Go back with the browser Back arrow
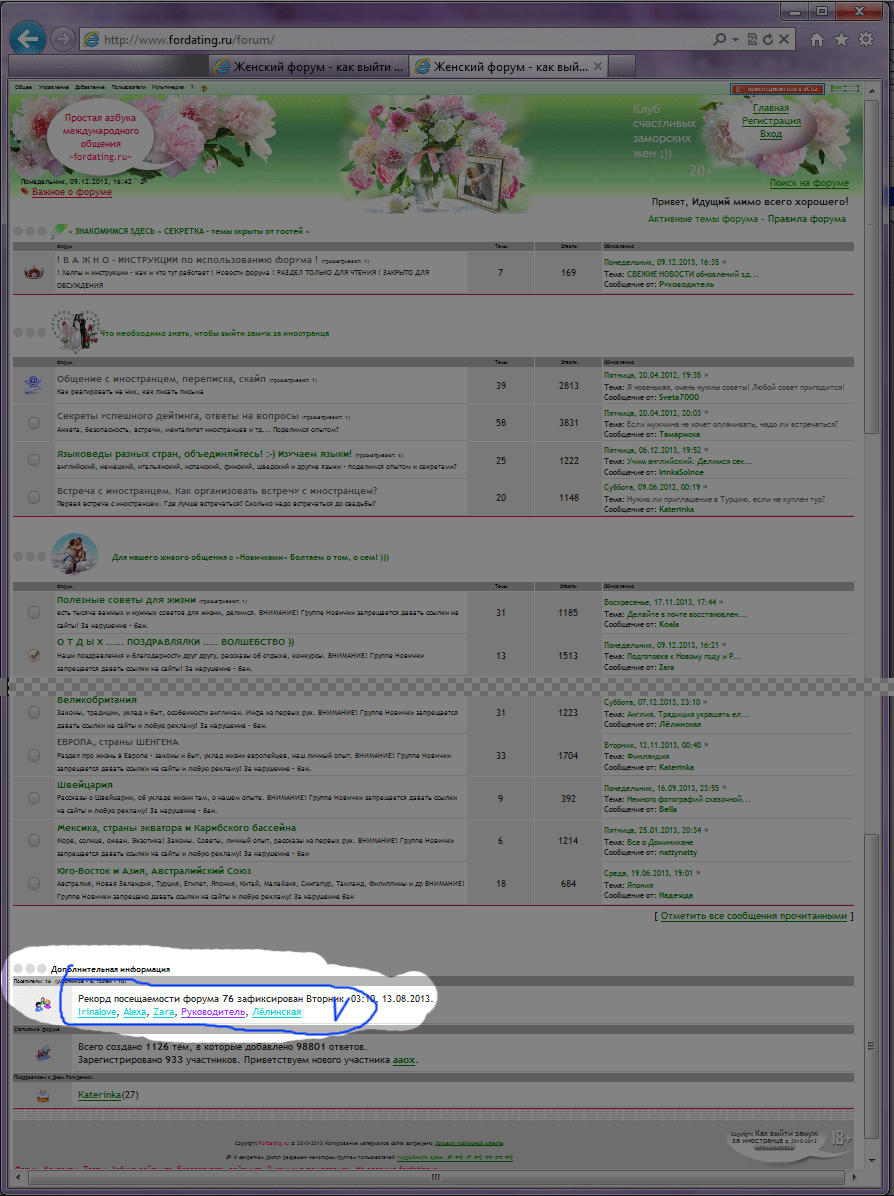Viewport: 894px width, 1196px height. click(27, 39)
